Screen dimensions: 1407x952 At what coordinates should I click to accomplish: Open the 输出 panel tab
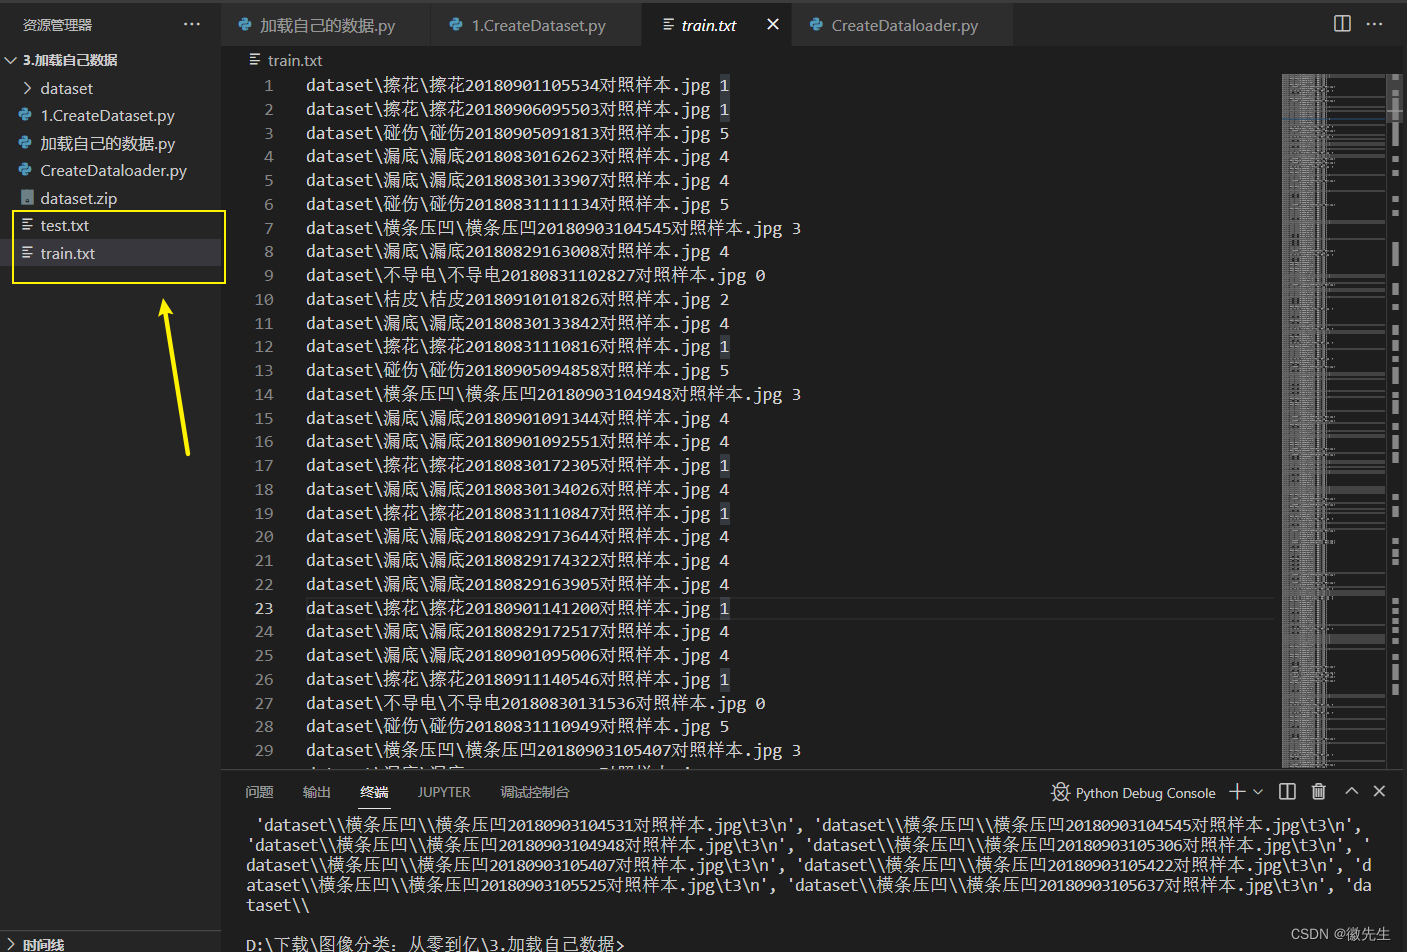(317, 792)
